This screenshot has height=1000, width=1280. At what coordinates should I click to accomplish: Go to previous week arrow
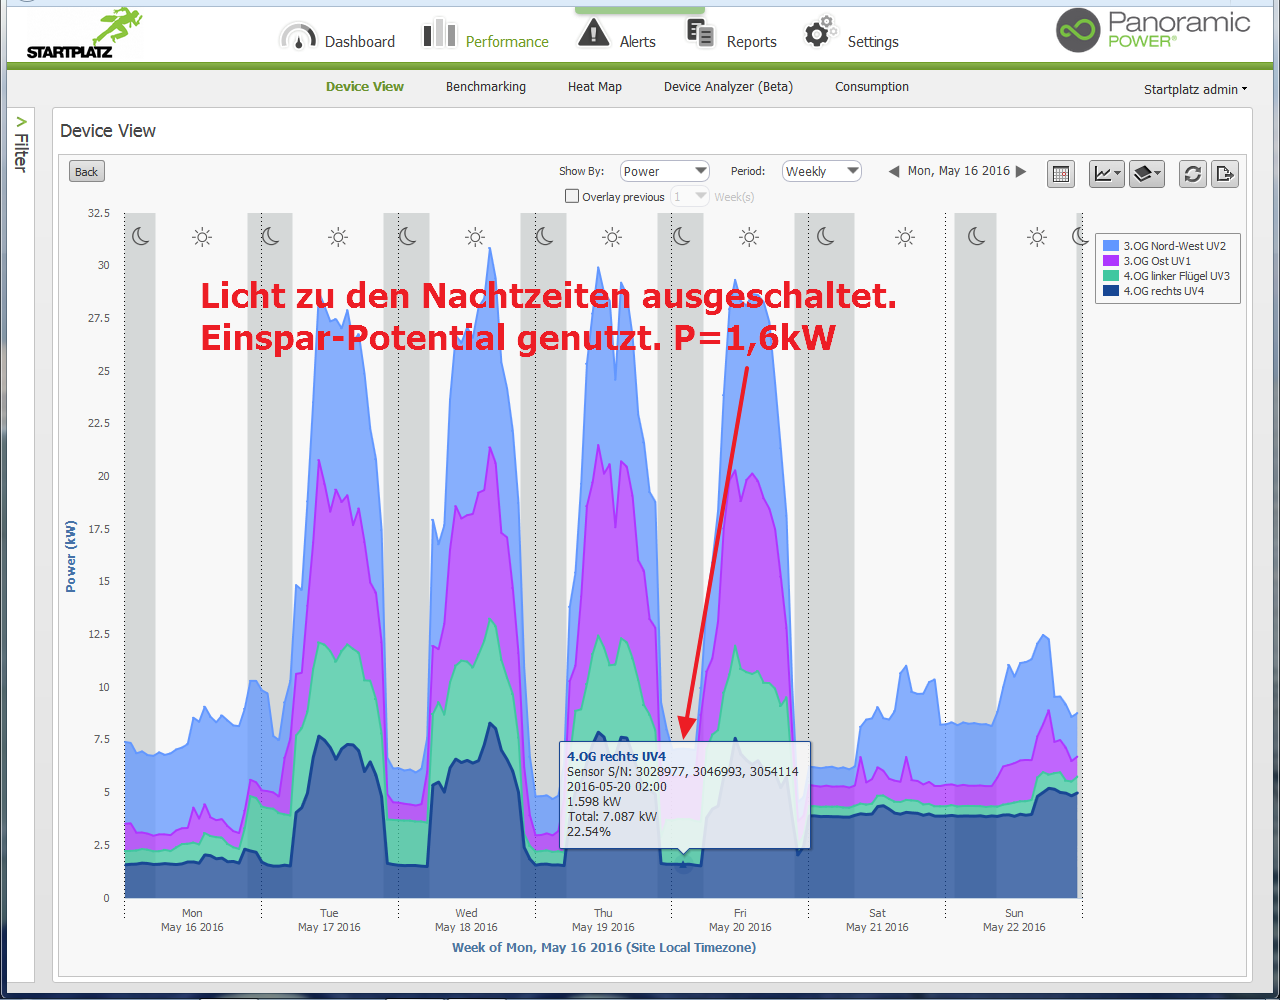tap(894, 171)
